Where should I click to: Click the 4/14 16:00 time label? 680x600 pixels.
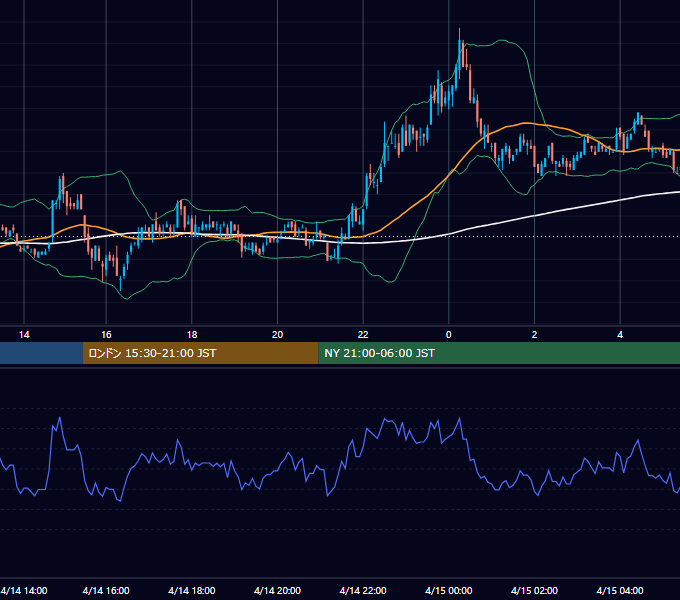coord(106,590)
